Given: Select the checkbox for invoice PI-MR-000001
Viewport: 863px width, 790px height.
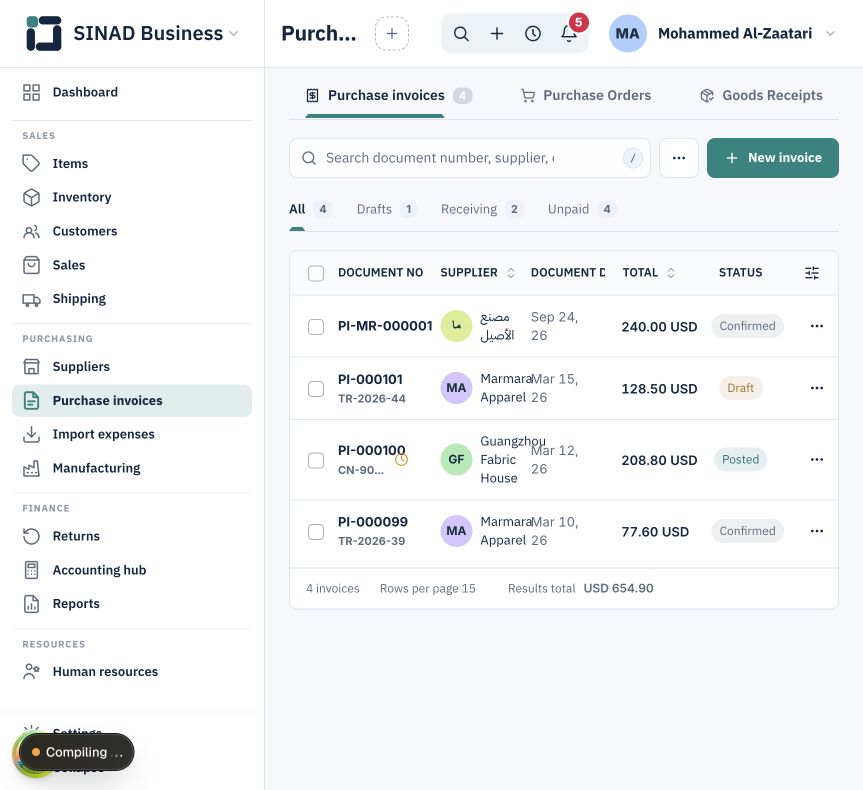Looking at the screenshot, I should point(316,326).
